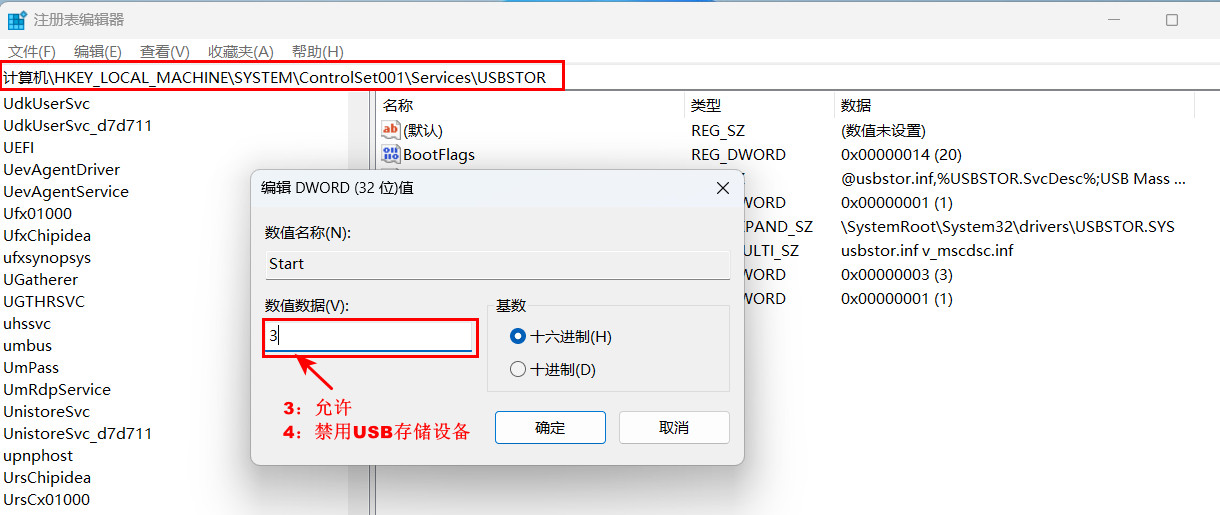Select 十进制(D) radio button

[518, 369]
